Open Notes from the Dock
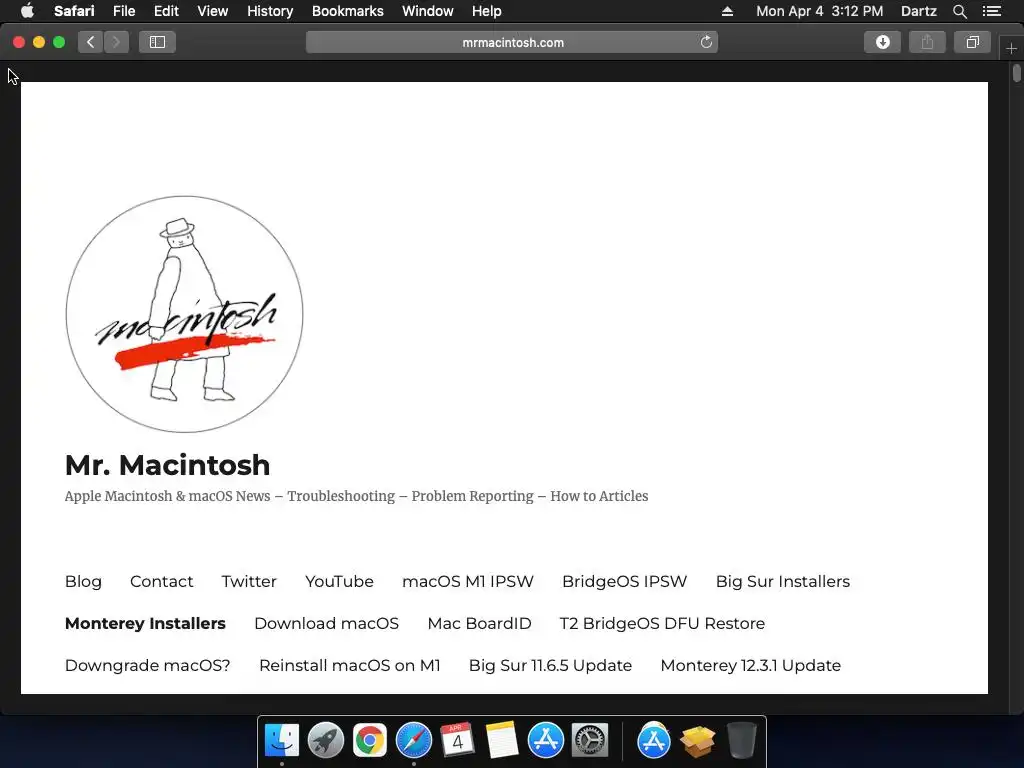 (502, 741)
